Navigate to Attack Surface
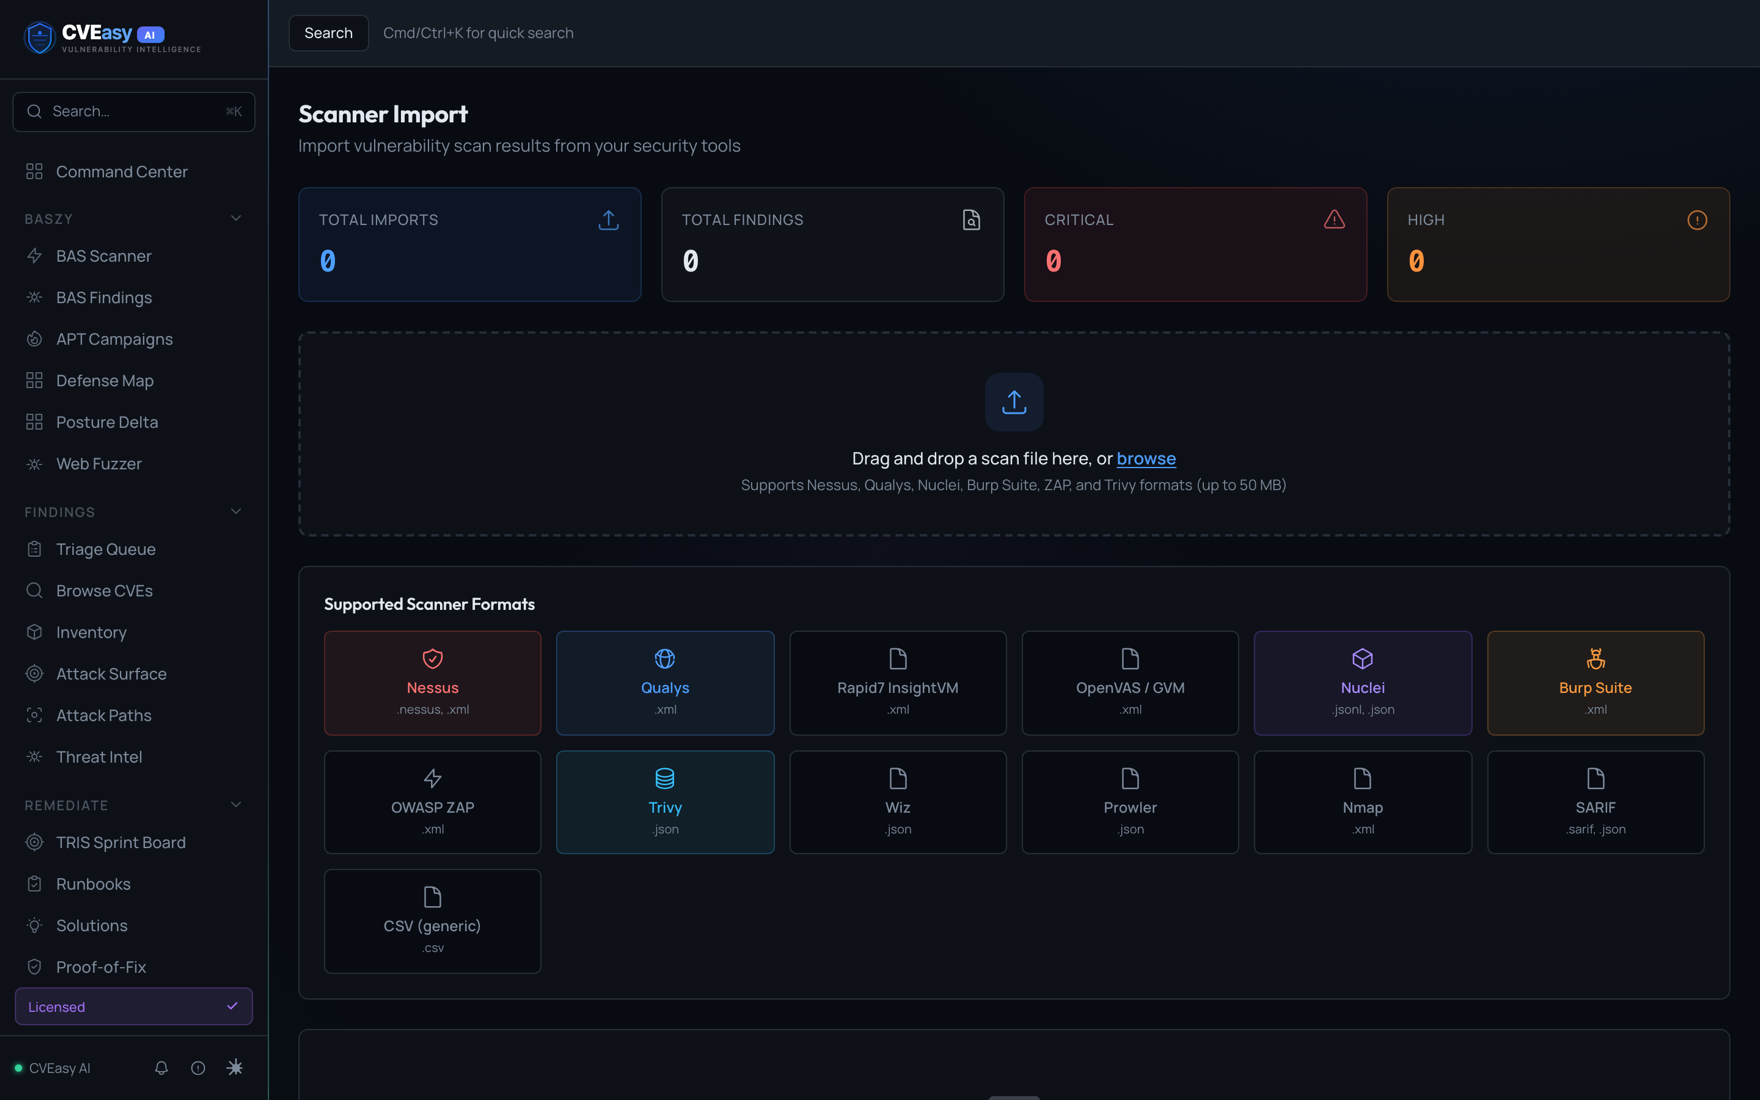1760x1100 pixels. pyautogui.click(x=134, y=674)
